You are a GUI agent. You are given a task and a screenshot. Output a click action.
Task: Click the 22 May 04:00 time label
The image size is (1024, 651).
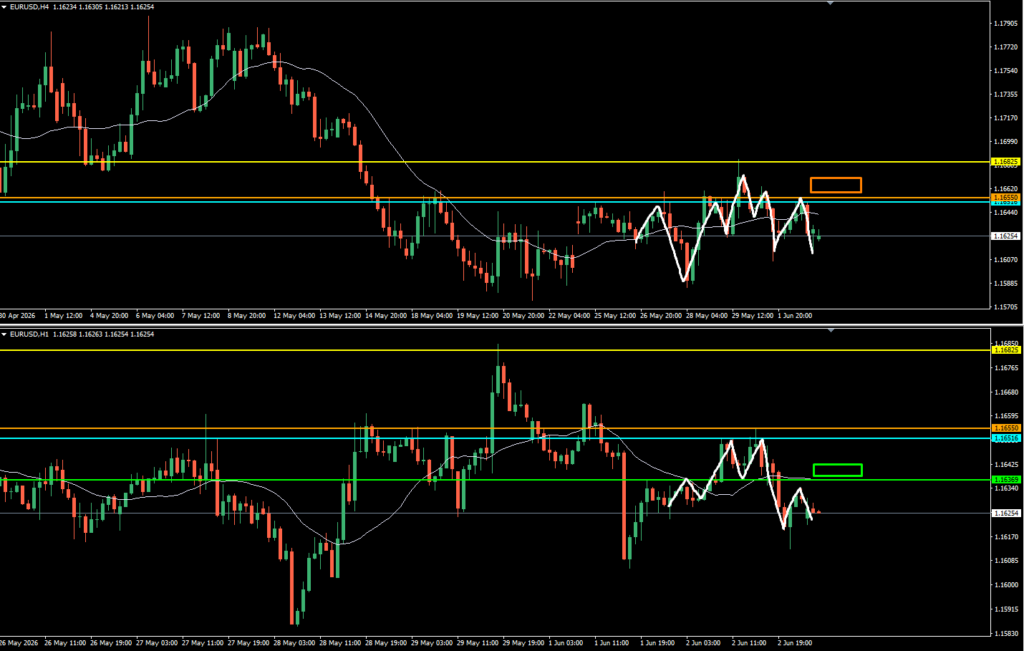[x=569, y=315]
